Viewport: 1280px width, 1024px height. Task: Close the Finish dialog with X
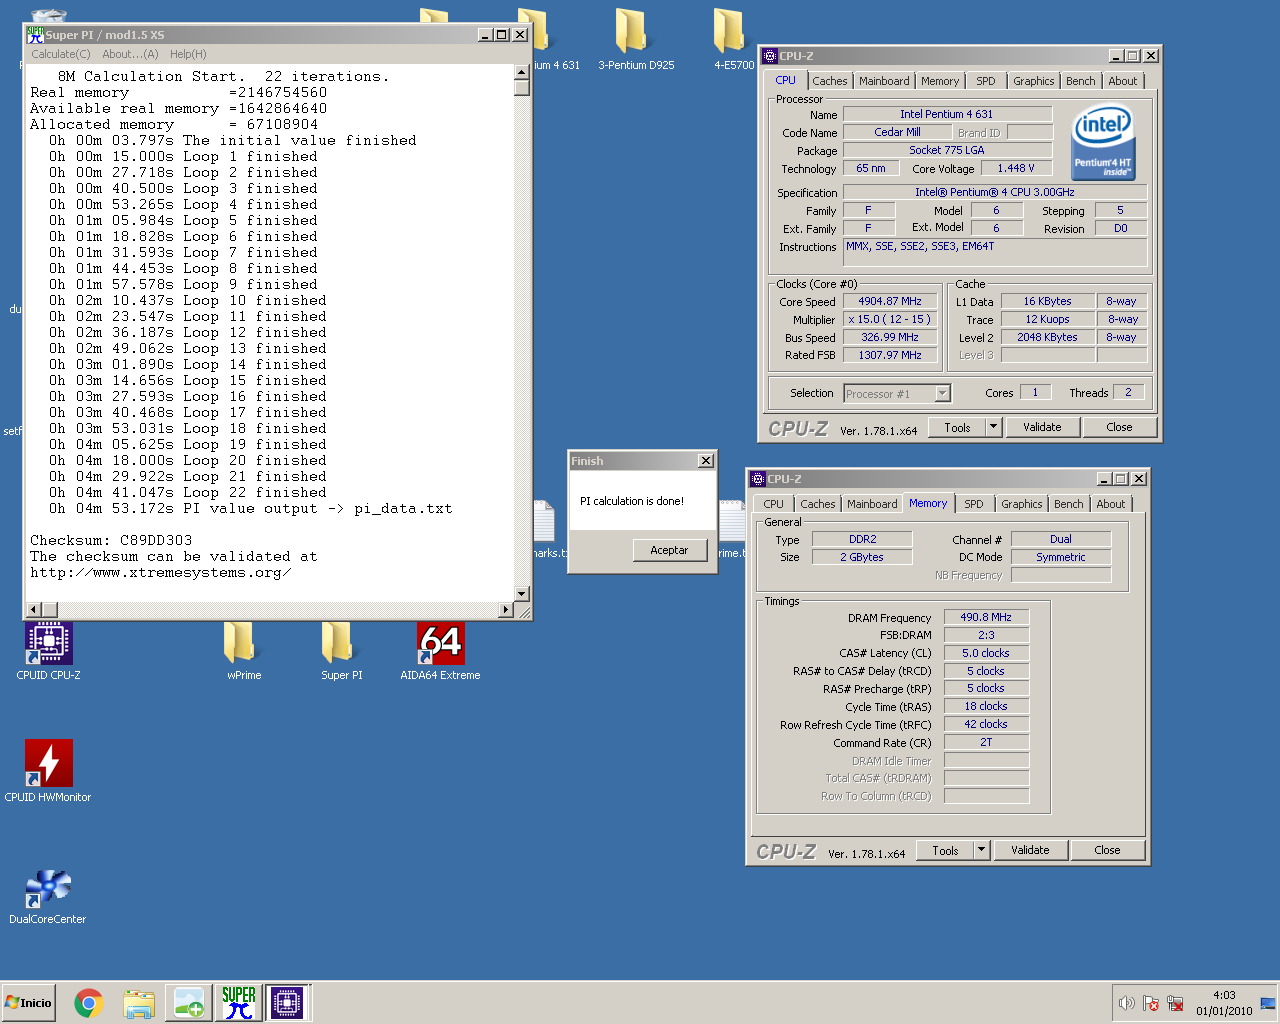(706, 461)
